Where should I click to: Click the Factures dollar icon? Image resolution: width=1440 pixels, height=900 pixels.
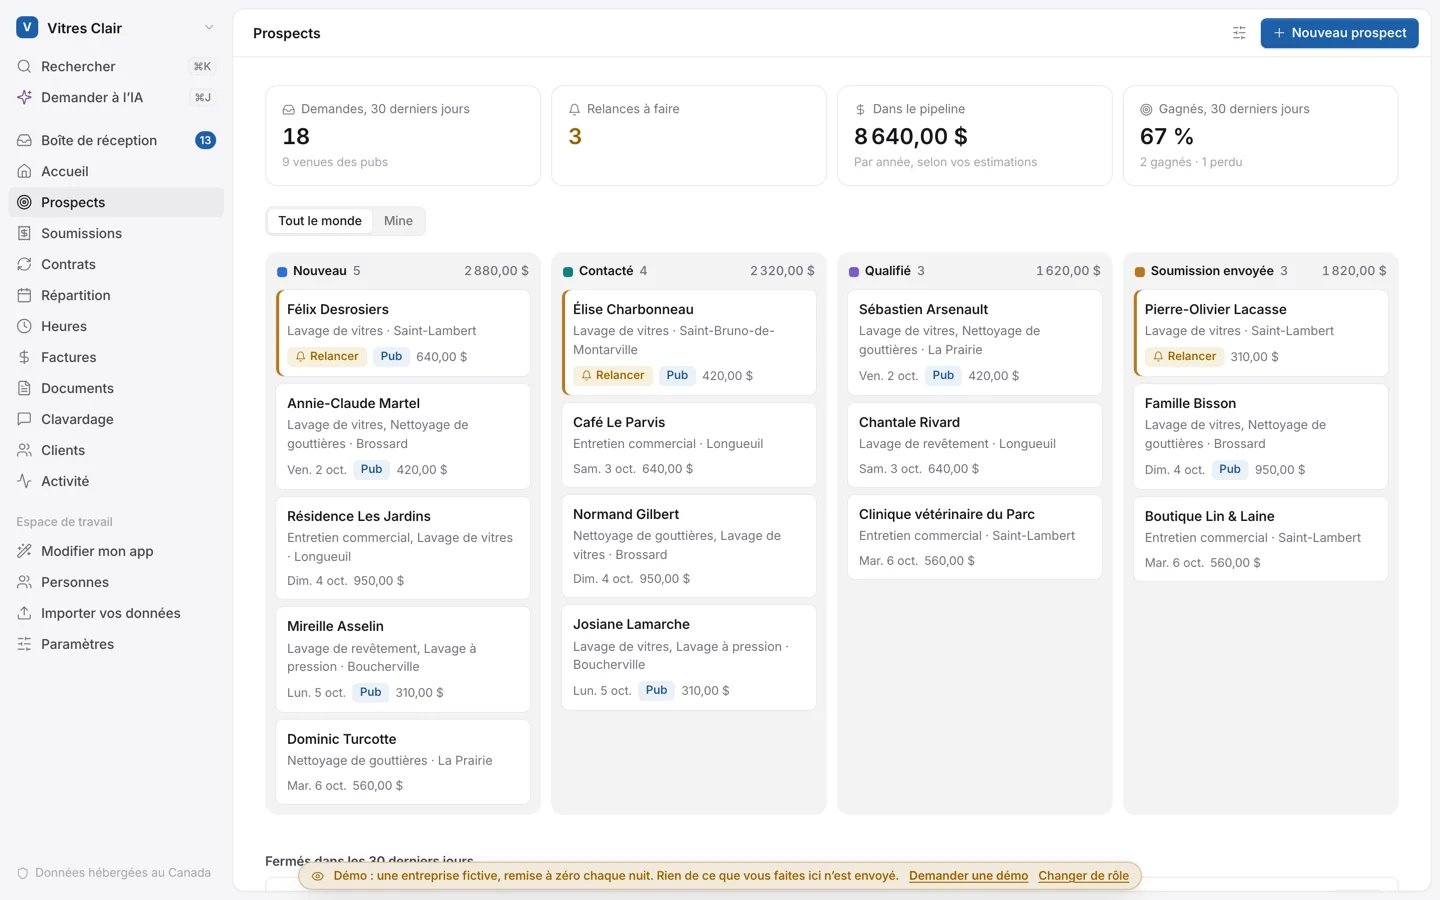click(24, 357)
